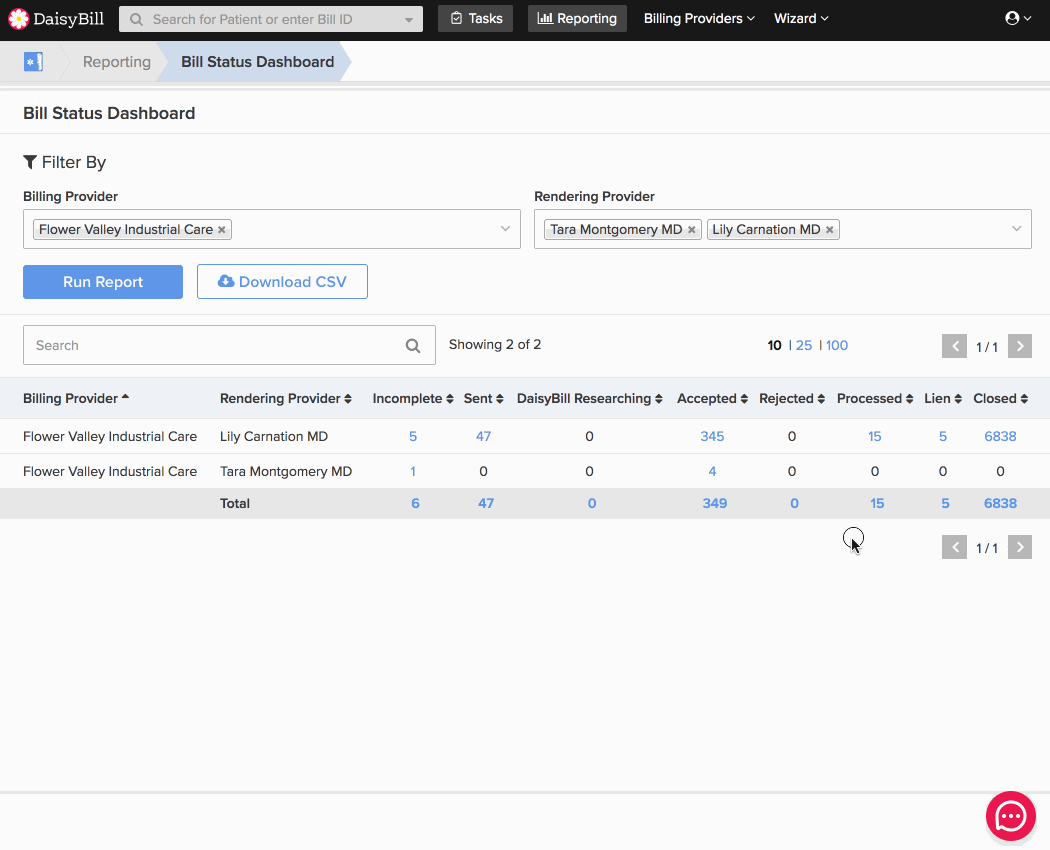1050x850 pixels.
Task: Open Lily Carnation's 5 incomplete bills
Action: 413,437
